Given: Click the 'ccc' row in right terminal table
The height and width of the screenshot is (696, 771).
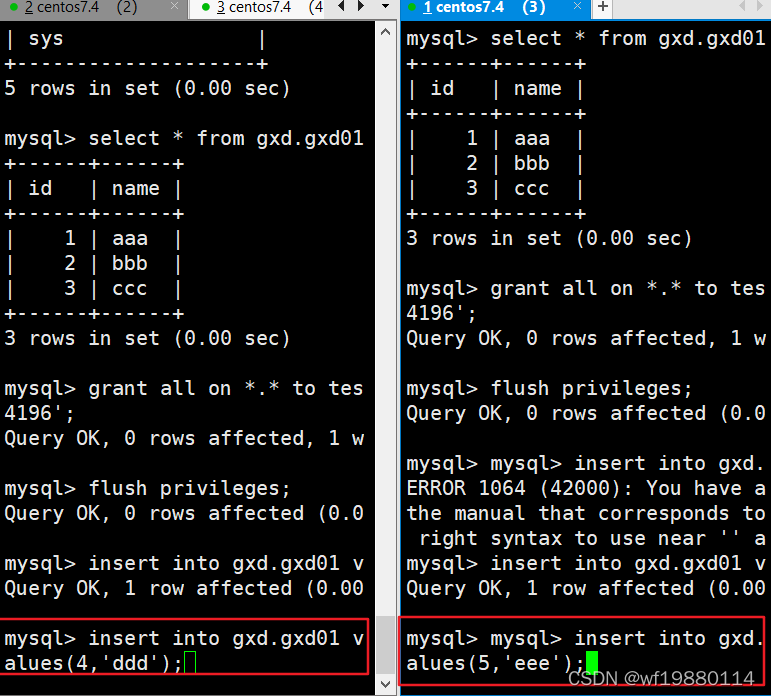Looking at the screenshot, I should [496, 188].
